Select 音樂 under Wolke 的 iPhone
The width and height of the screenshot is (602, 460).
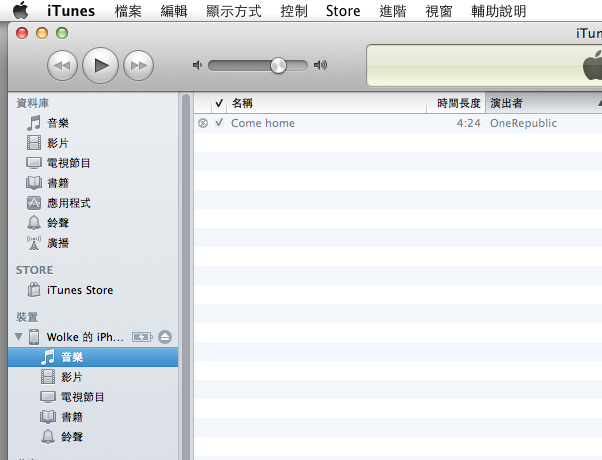[x=93, y=357]
